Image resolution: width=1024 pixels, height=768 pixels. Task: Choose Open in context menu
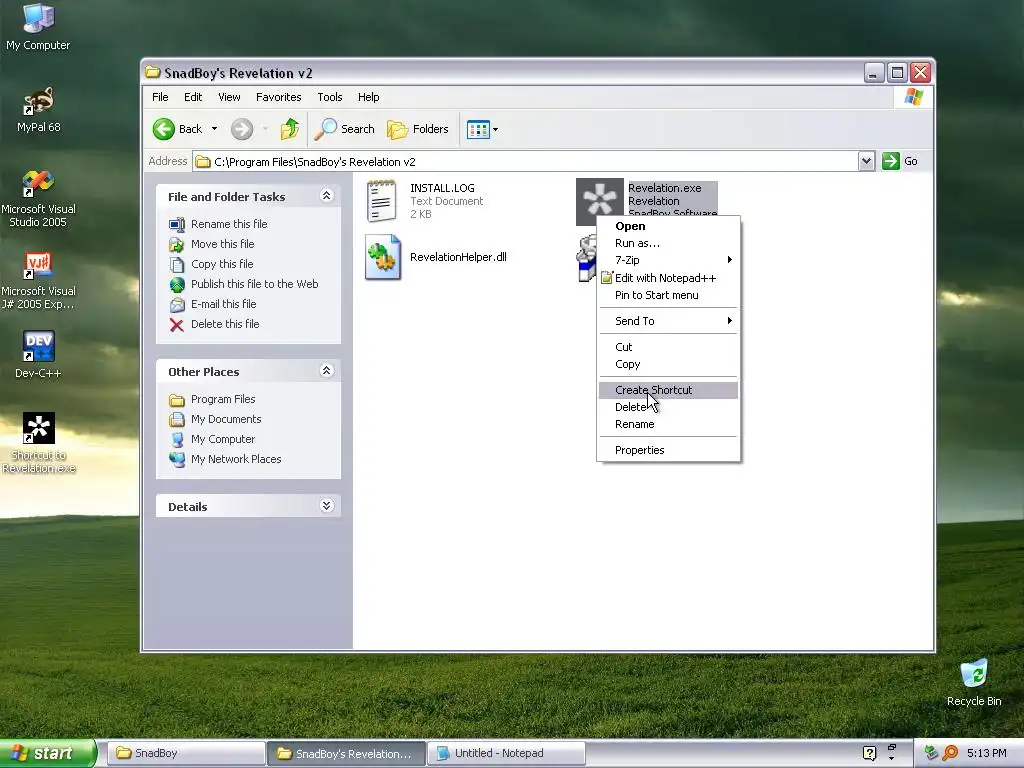click(x=669, y=226)
